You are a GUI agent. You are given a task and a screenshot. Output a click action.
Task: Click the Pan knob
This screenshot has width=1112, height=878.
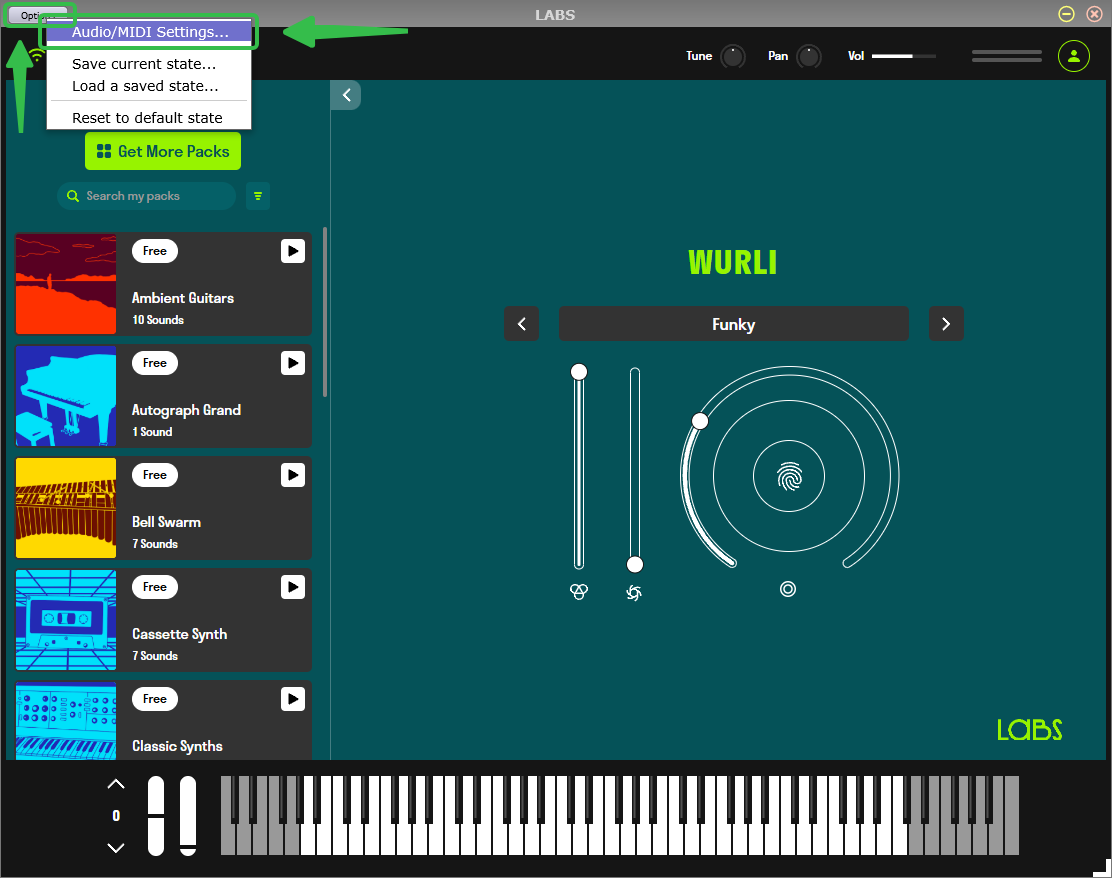808,56
